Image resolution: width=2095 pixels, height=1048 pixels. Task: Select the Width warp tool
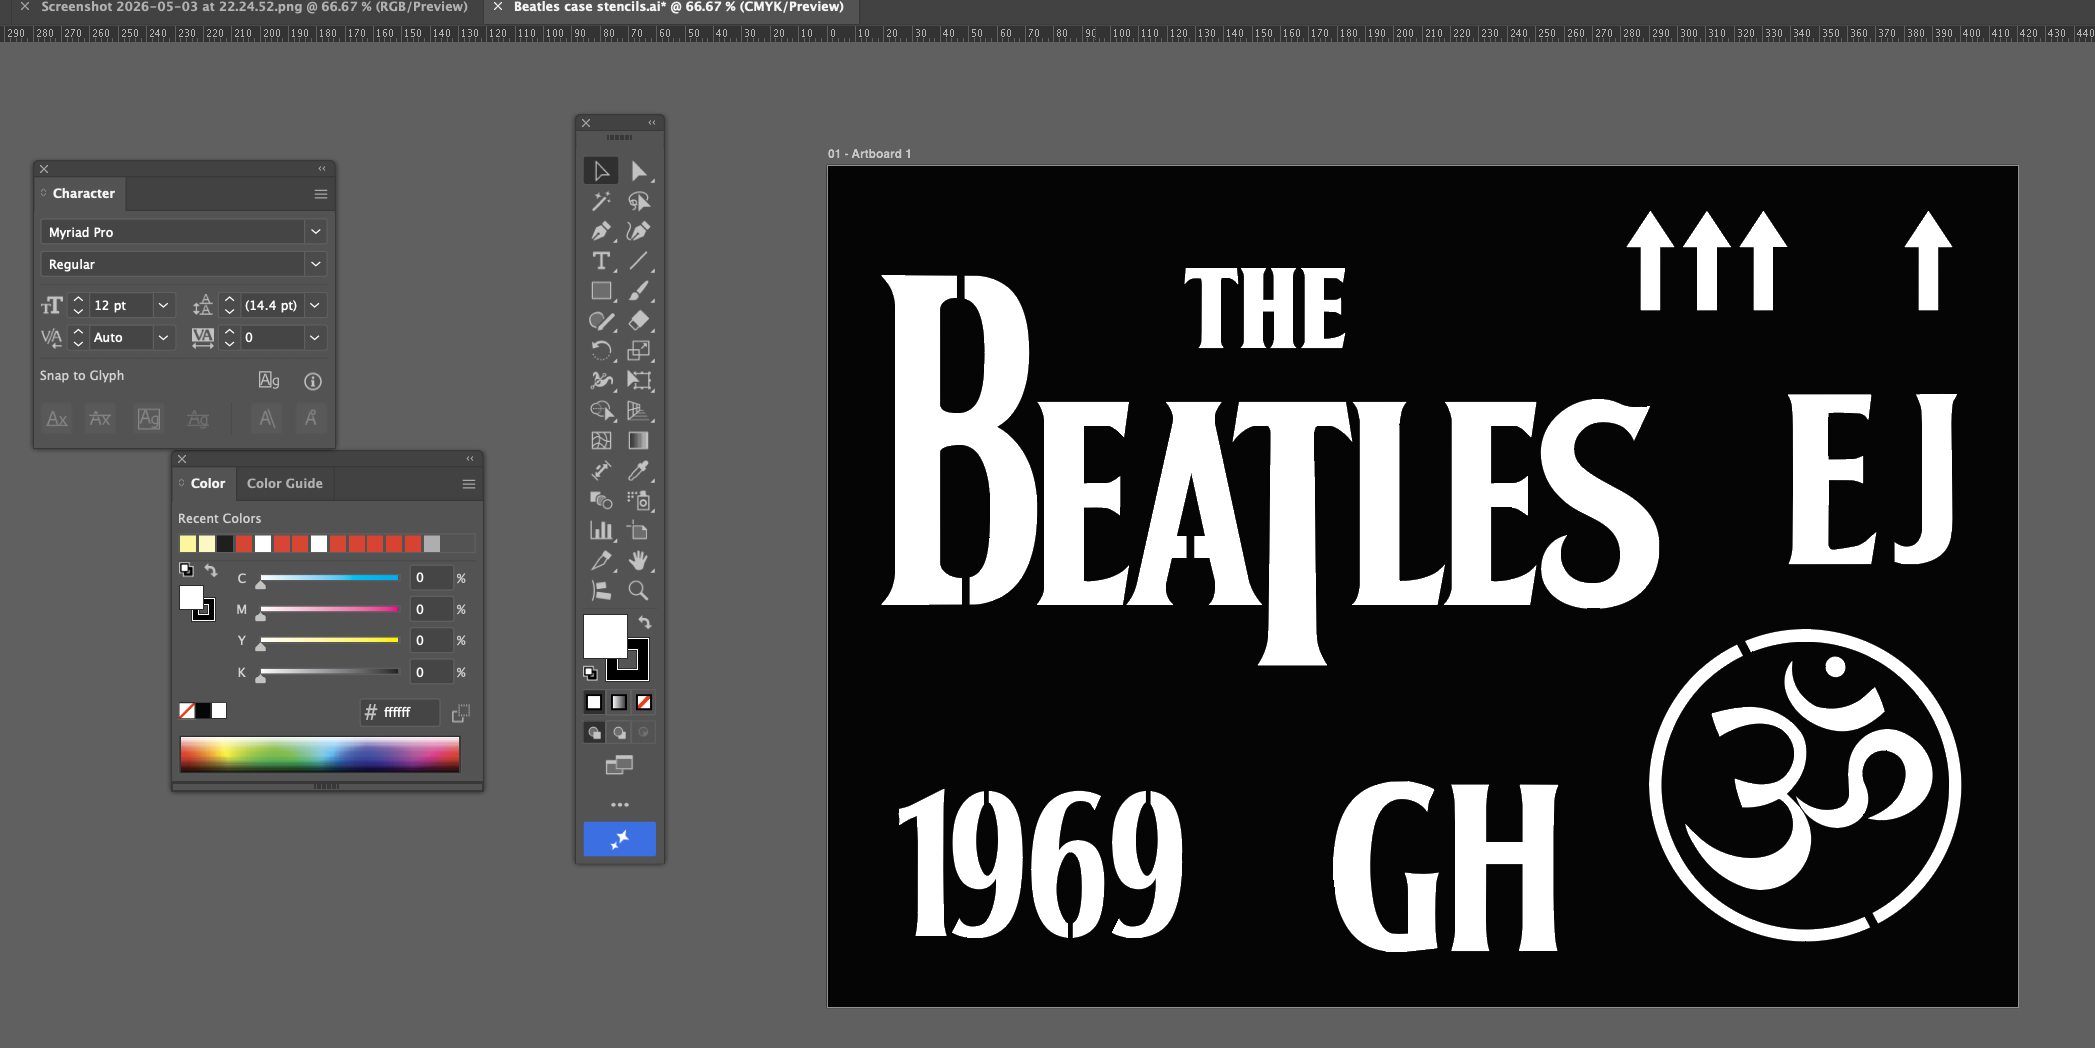coord(601,381)
